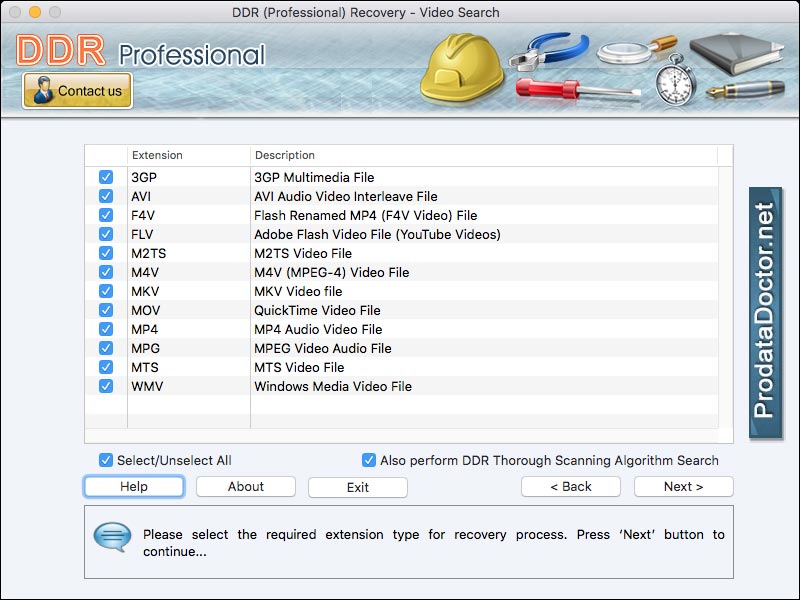The image size is (800, 600).
Task: Continue with the Next button
Action: click(x=684, y=487)
